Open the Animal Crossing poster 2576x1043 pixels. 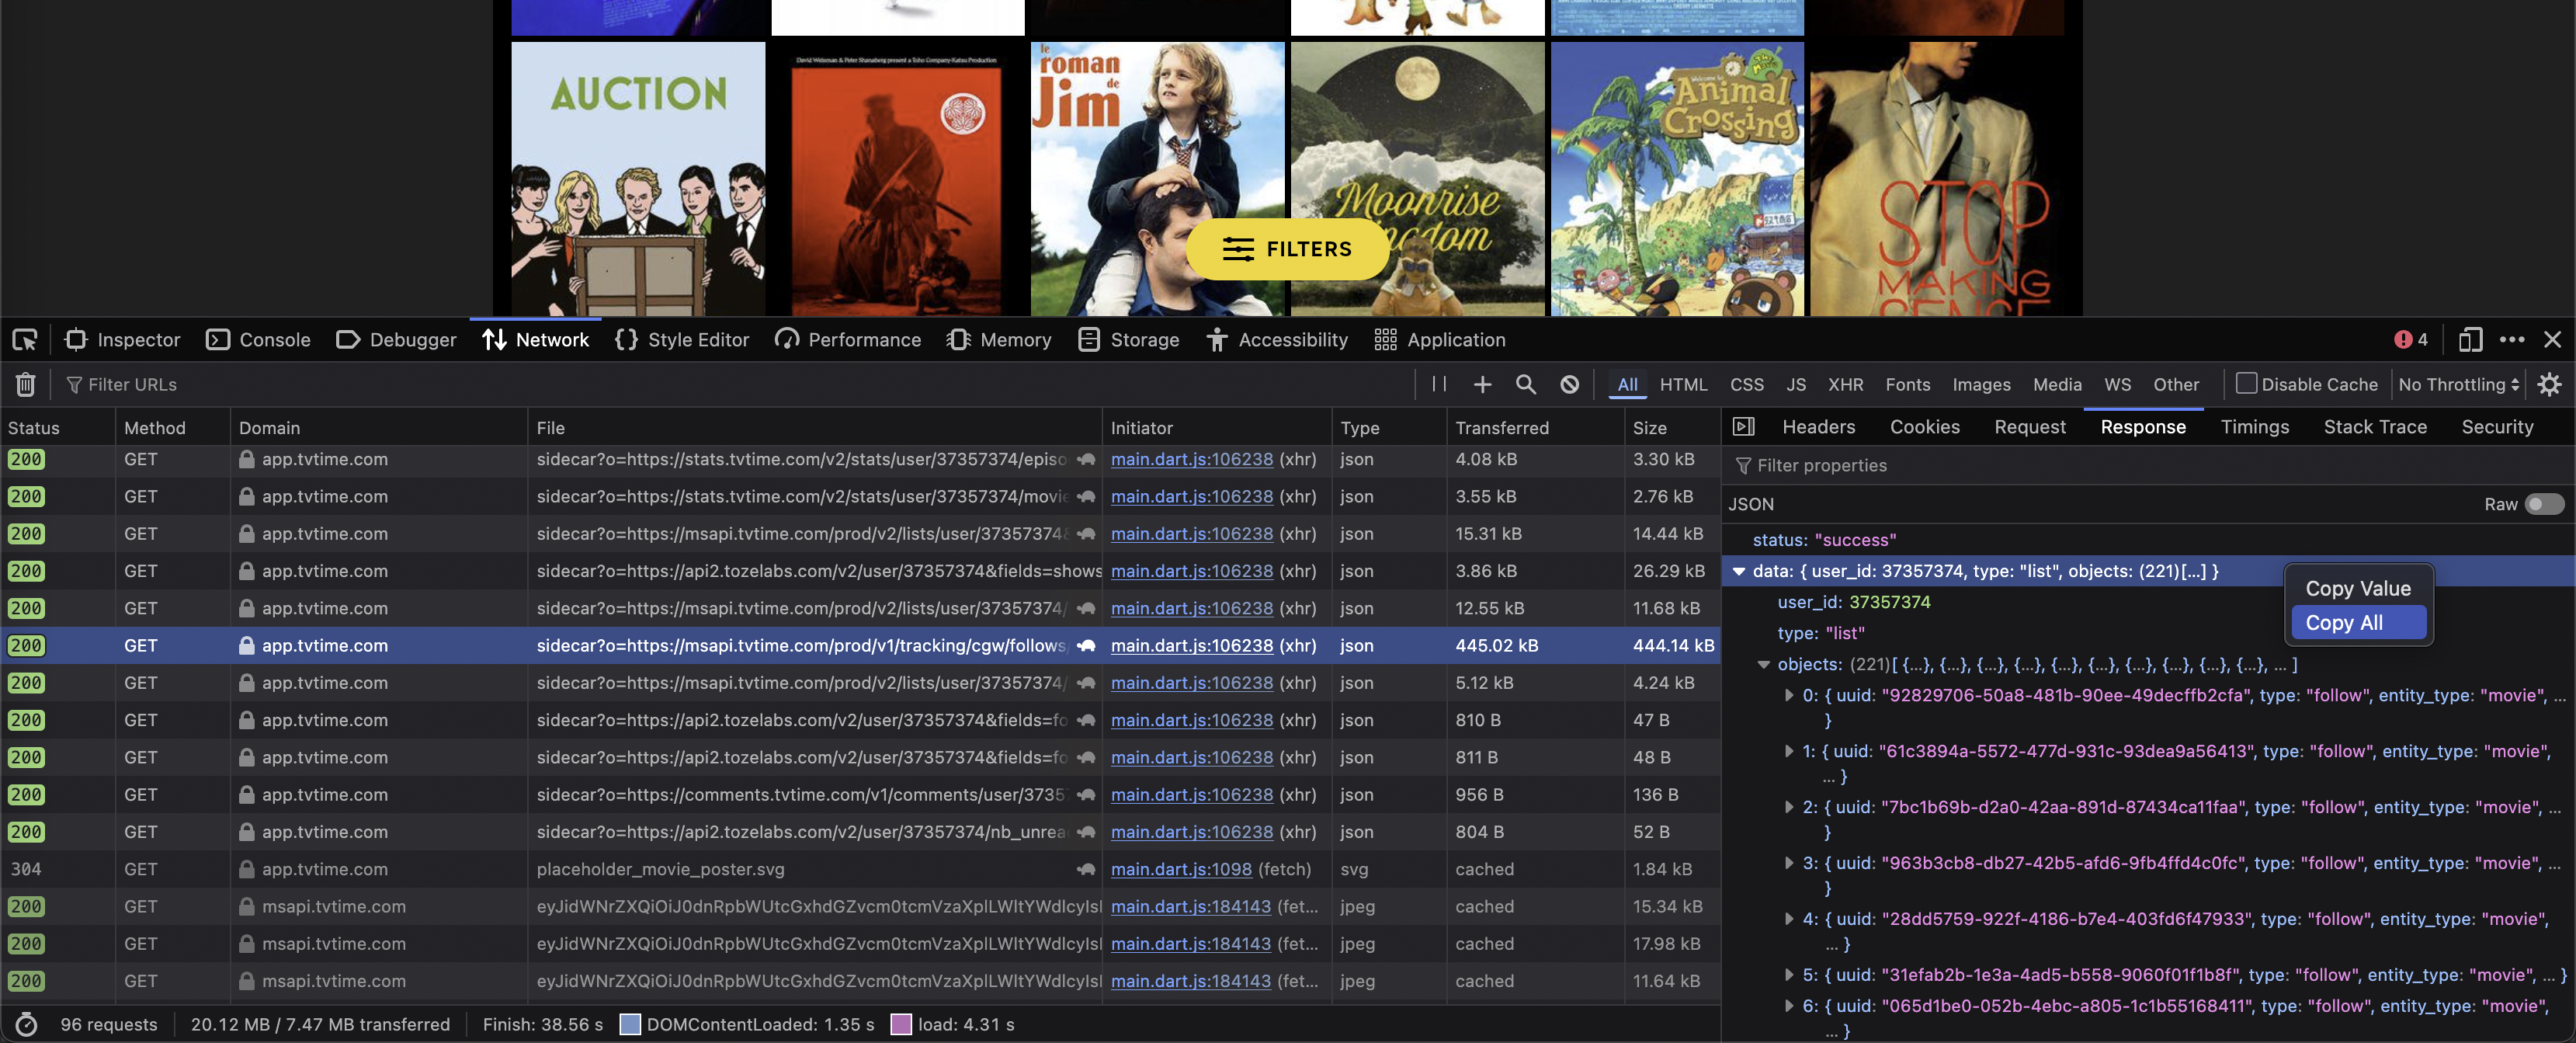pyautogui.click(x=1677, y=179)
